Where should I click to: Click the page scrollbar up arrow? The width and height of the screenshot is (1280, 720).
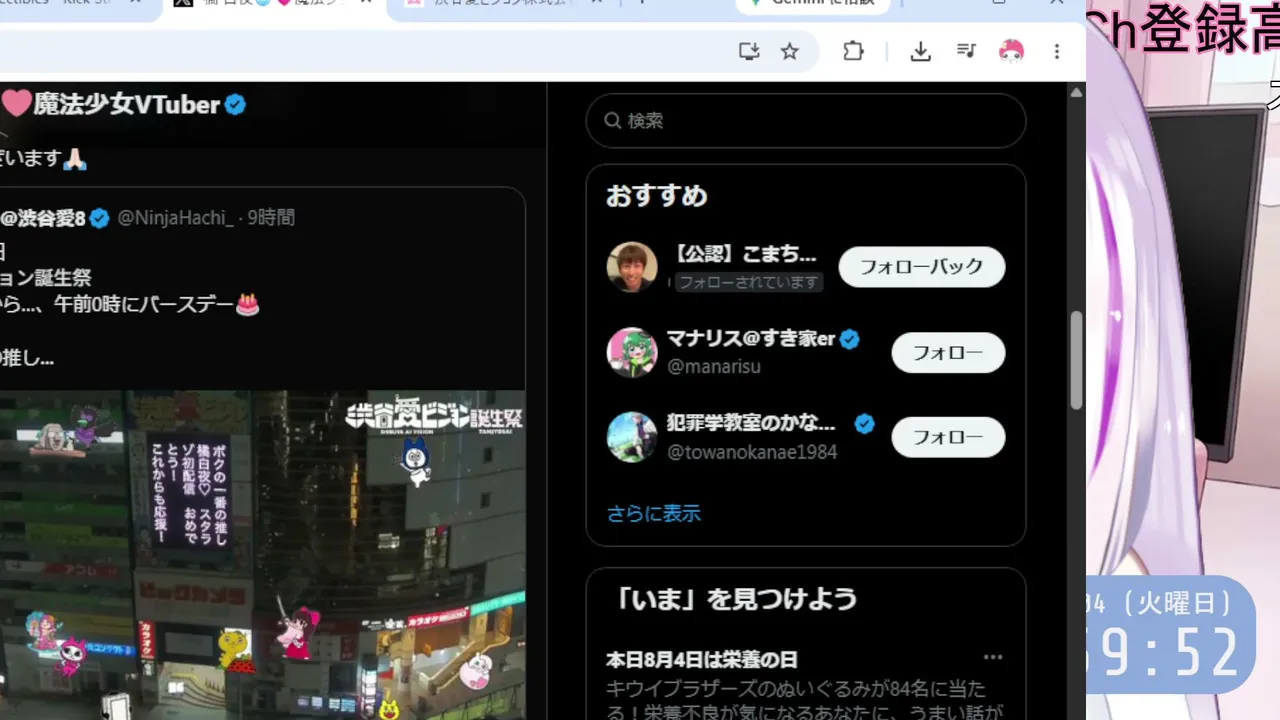[1076, 92]
